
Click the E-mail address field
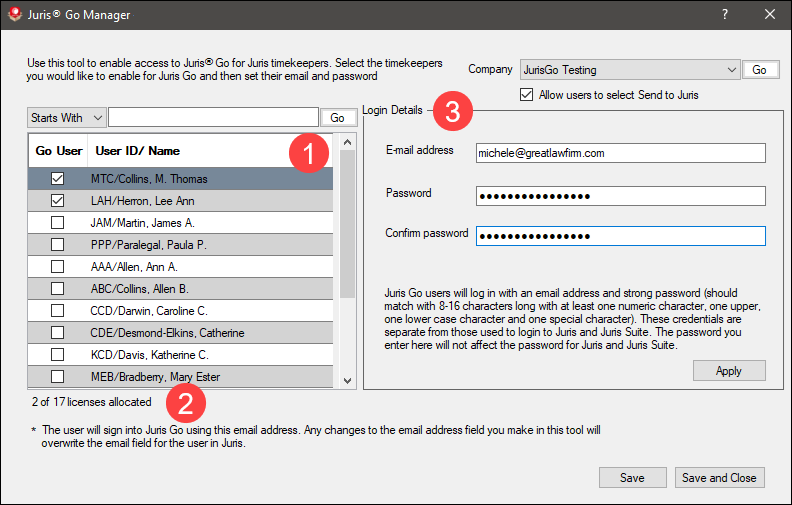620,153
